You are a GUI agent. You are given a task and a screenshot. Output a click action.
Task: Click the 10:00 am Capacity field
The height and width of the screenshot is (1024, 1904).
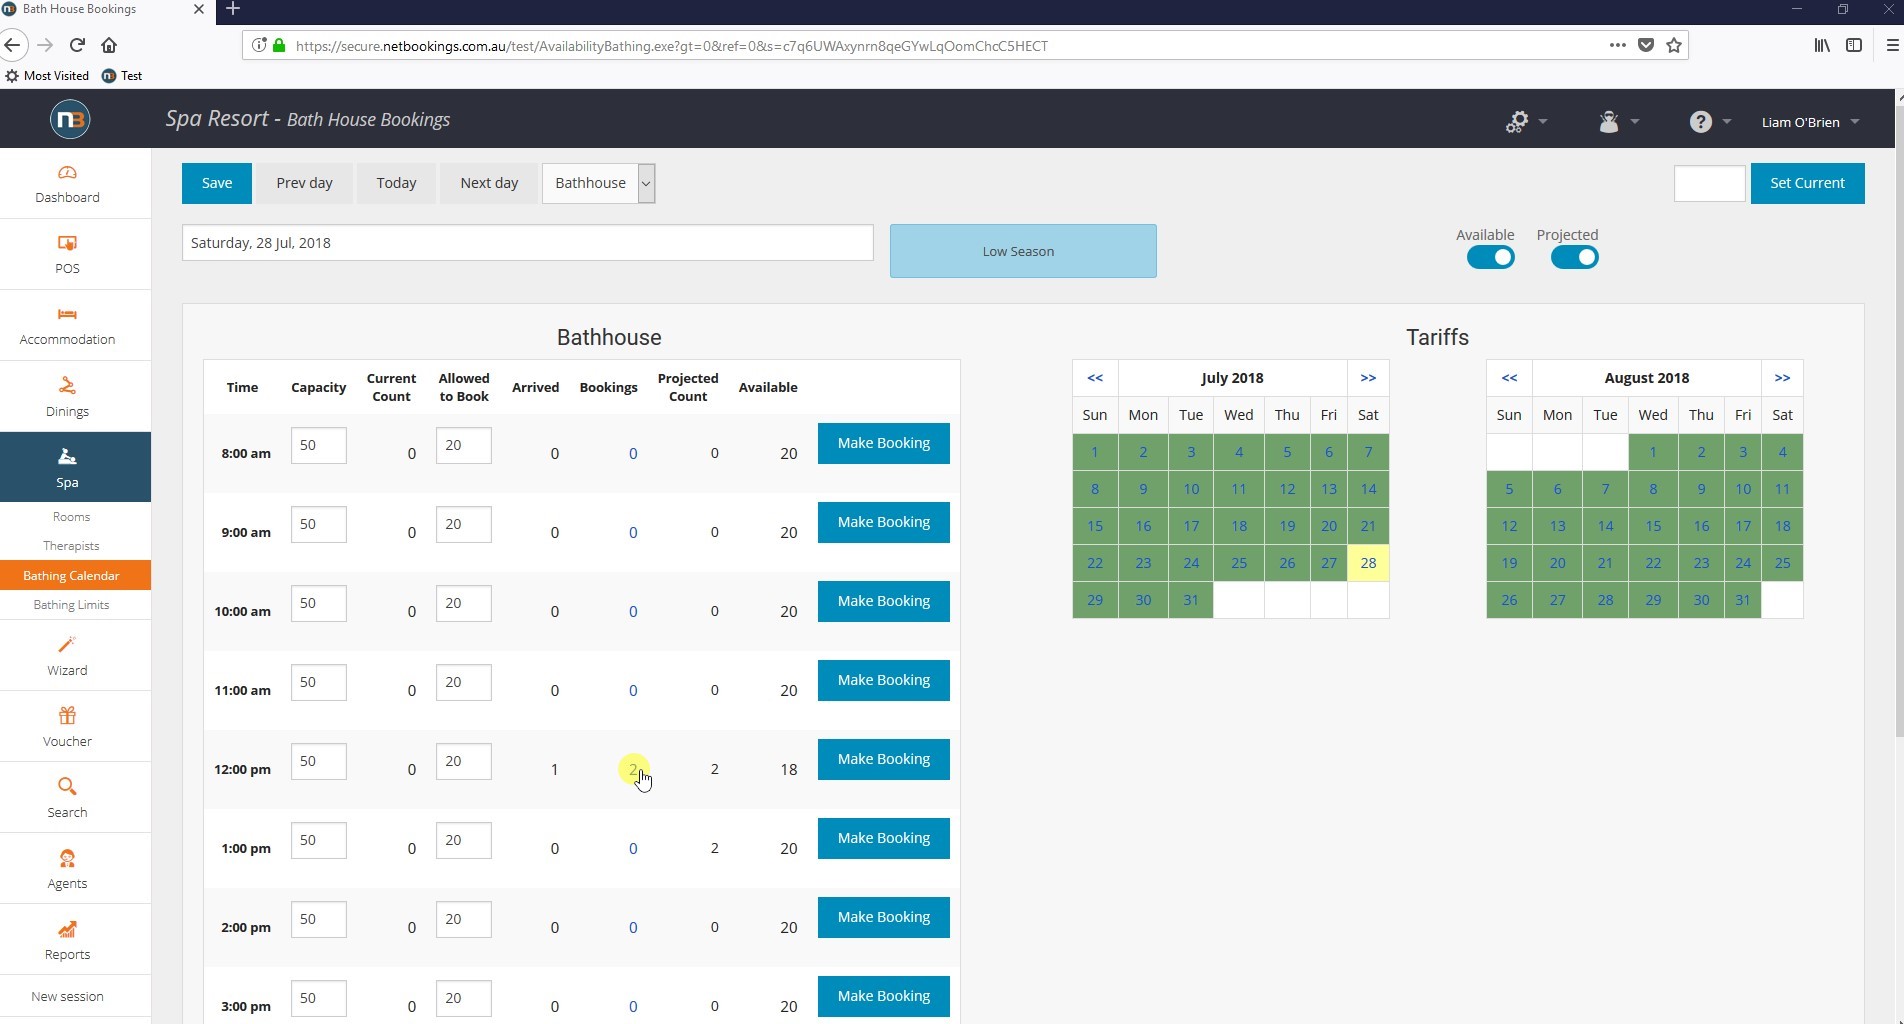(319, 603)
